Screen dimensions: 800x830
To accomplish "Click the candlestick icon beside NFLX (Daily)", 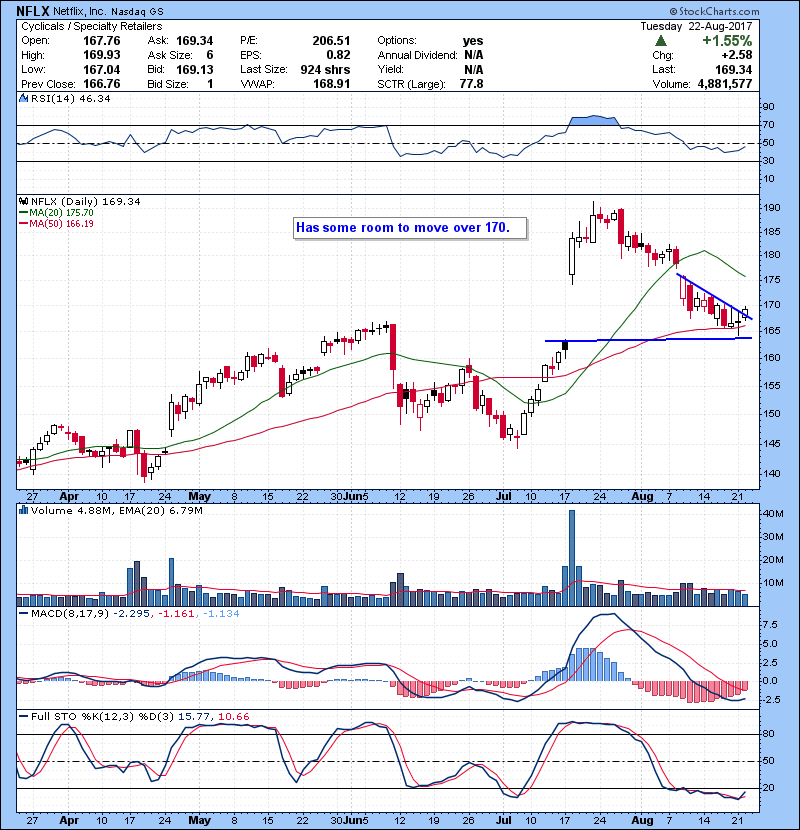I will tap(23, 201).
